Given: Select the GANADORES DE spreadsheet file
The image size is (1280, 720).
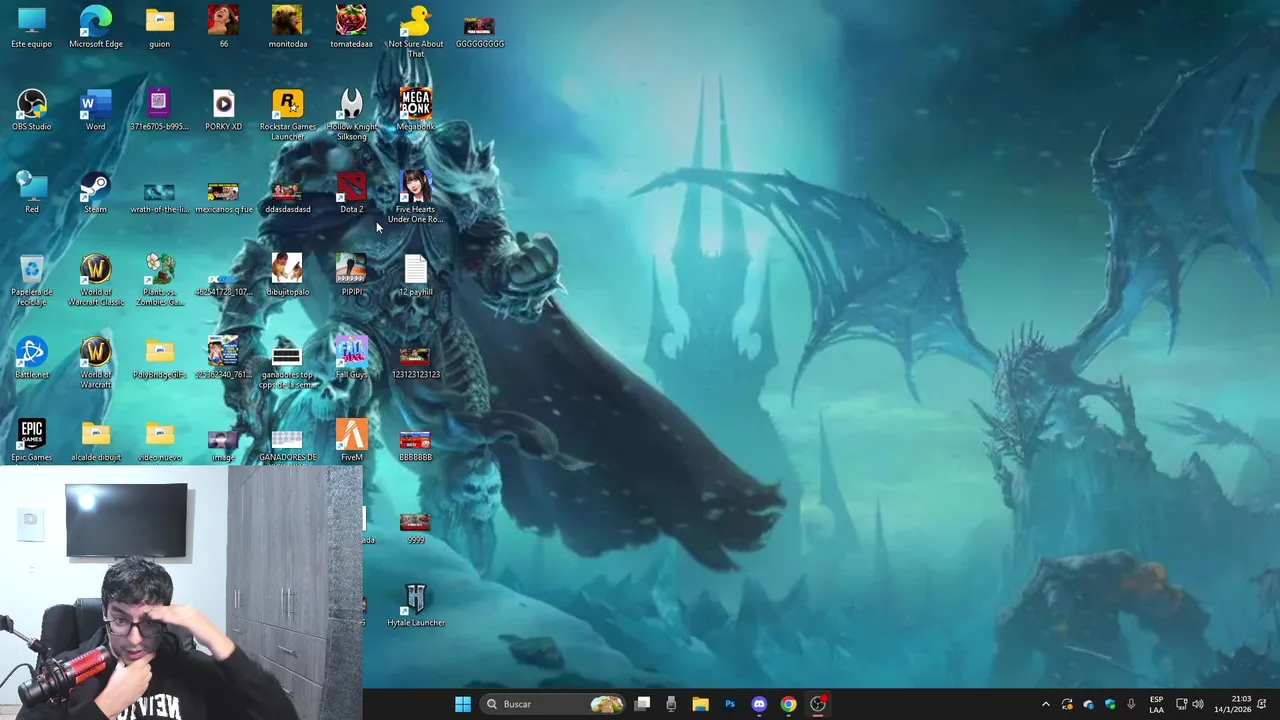Looking at the screenshot, I should tap(287, 446).
